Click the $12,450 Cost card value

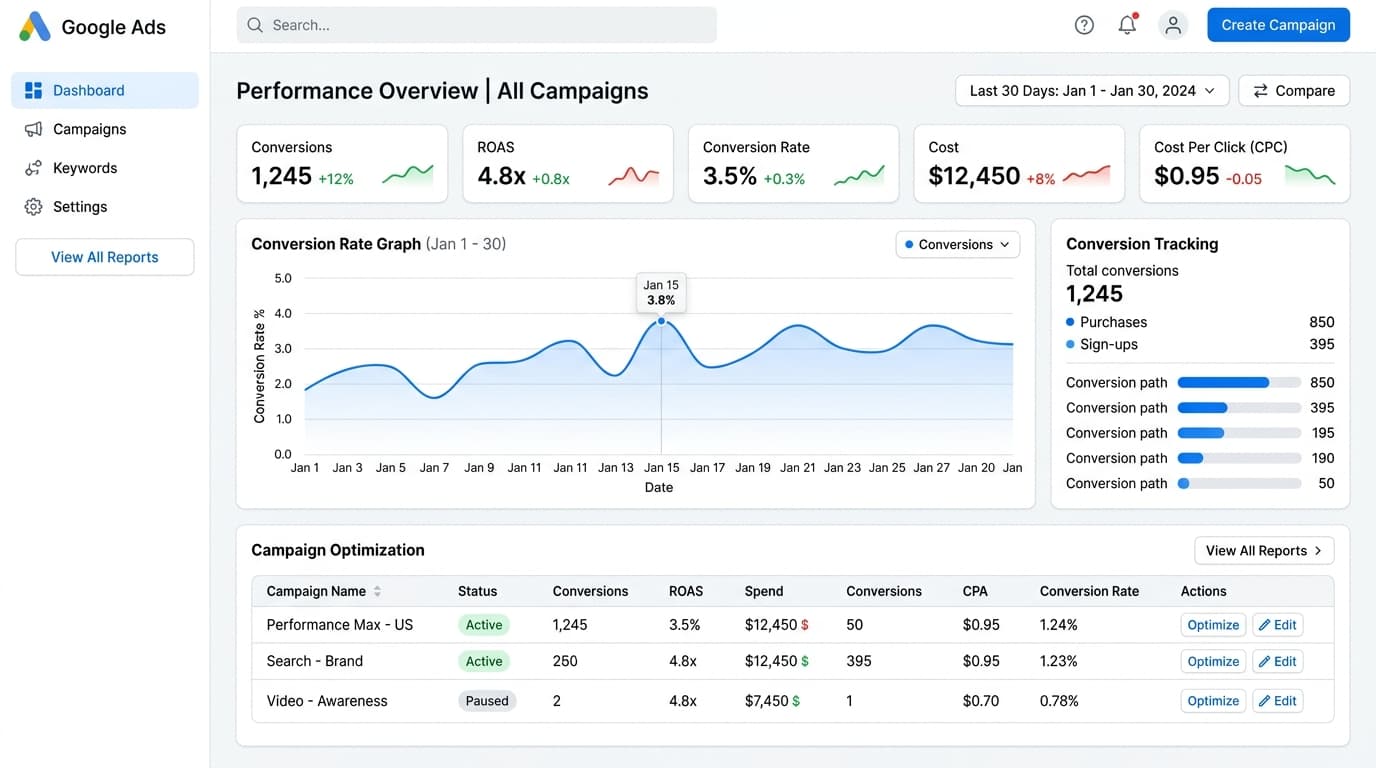click(x=974, y=176)
